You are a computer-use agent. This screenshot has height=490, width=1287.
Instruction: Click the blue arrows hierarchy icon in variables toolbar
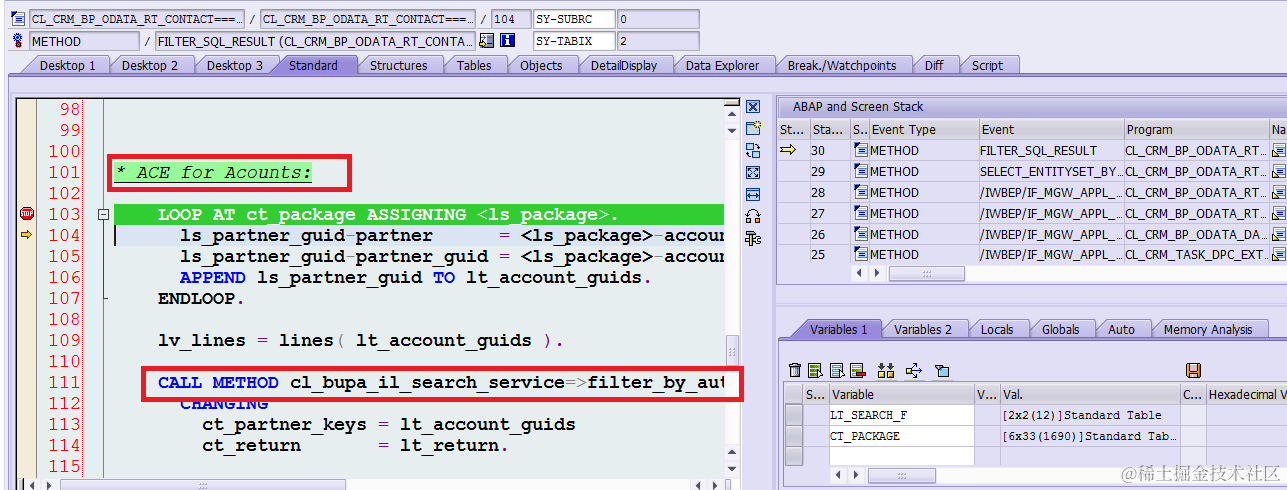913,370
